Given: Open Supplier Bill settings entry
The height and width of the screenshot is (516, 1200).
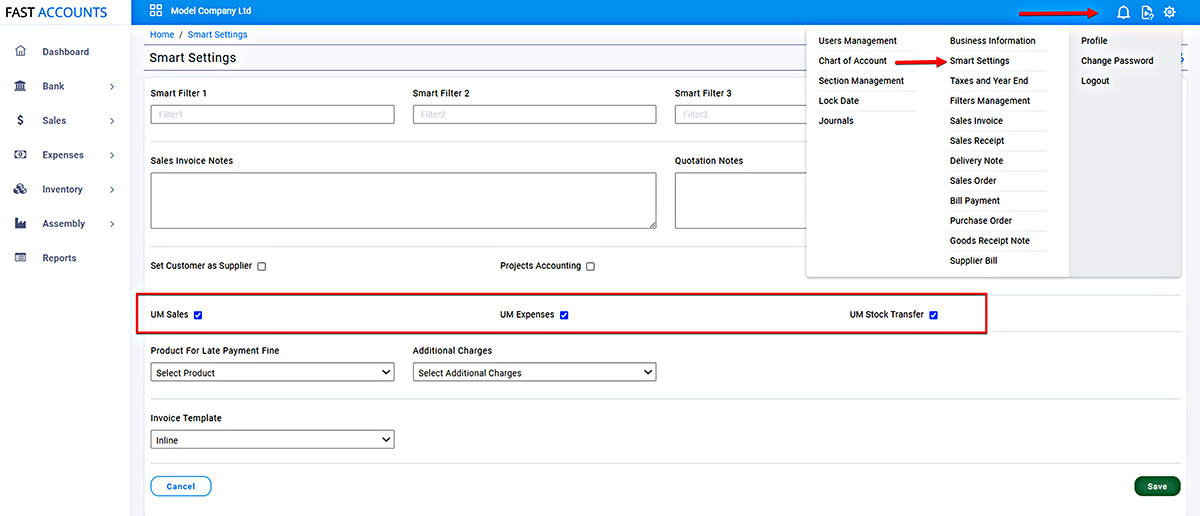Looking at the screenshot, I should 974,261.
